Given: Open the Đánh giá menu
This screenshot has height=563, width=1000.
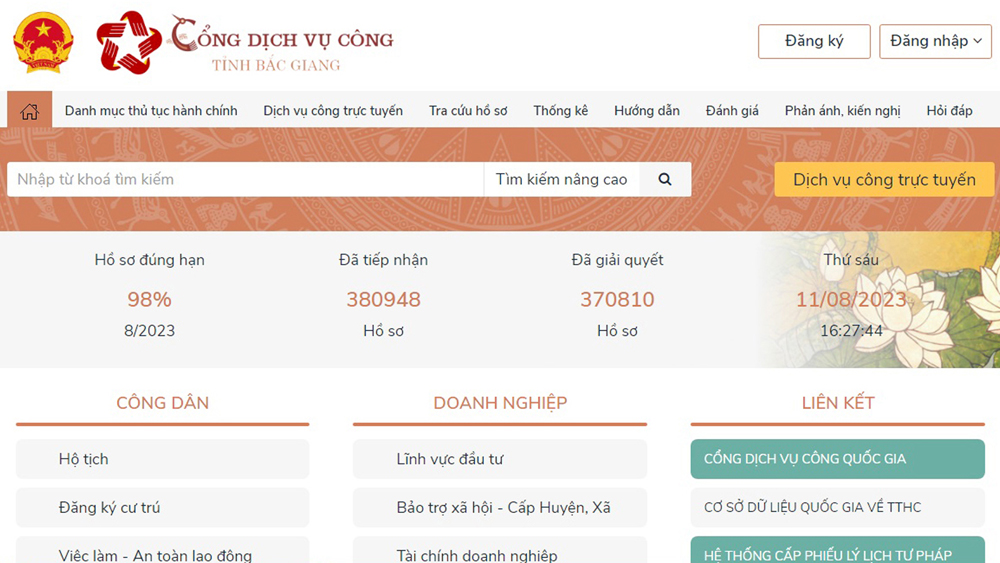Looking at the screenshot, I should (732, 110).
